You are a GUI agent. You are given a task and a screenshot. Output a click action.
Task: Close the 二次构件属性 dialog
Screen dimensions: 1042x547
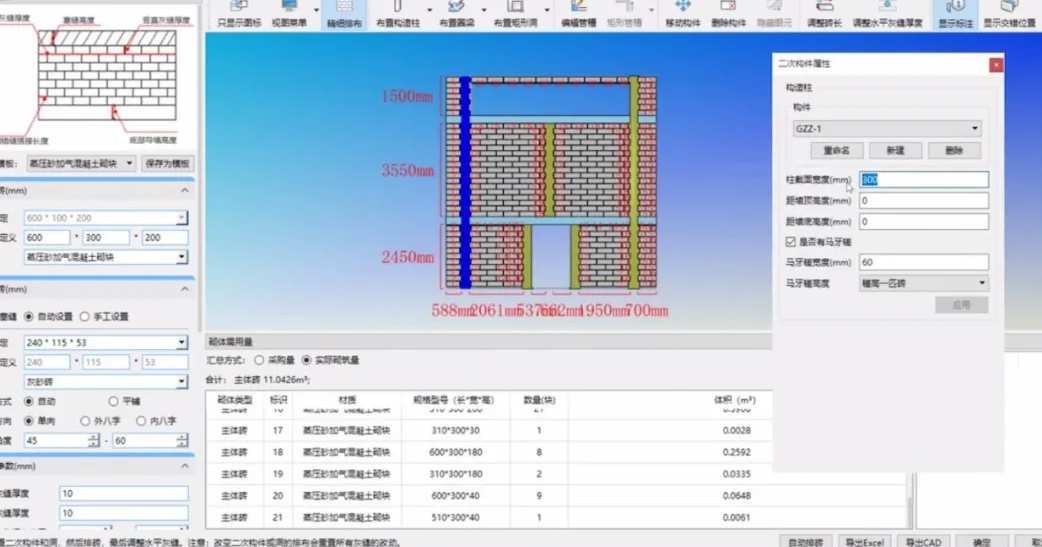point(995,64)
